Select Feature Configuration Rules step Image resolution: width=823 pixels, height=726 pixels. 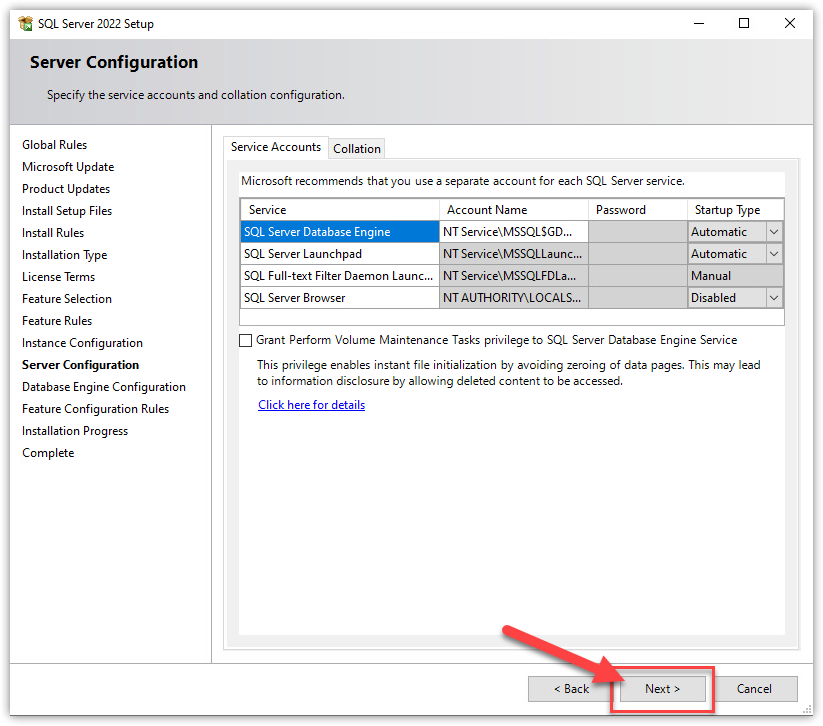coord(96,409)
